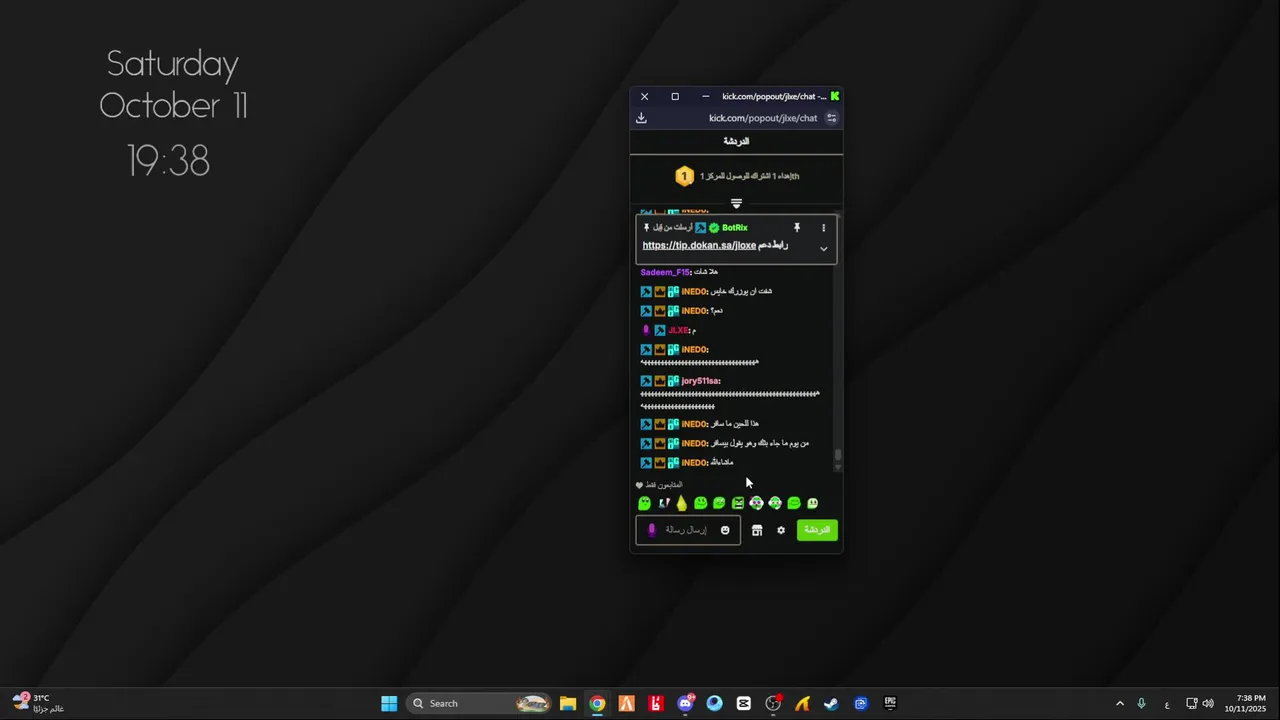Open Discord from the taskbar

coord(685,703)
